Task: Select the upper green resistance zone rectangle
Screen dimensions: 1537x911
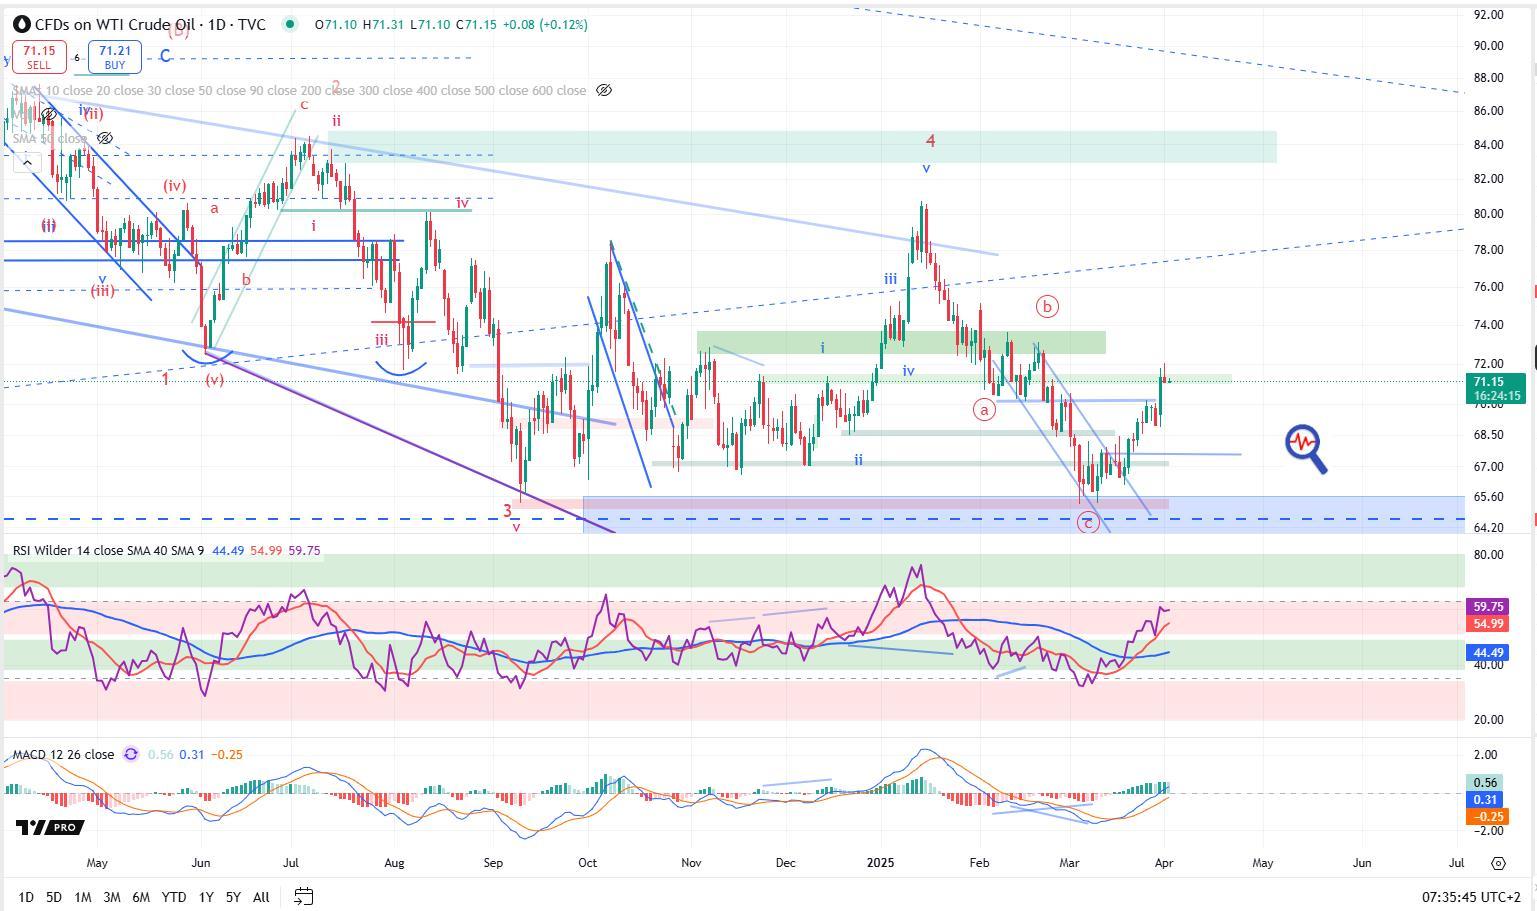Action: click(x=802, y=146)
